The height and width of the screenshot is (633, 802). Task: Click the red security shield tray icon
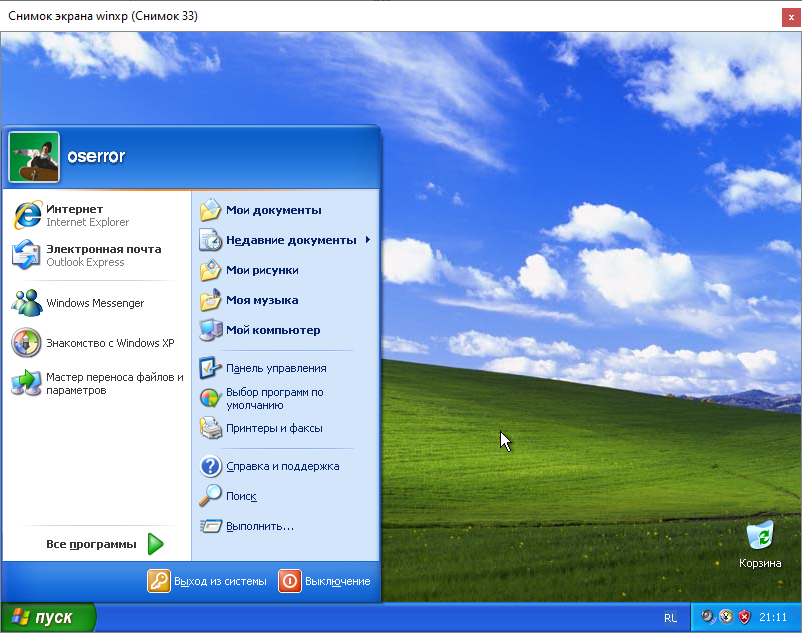[x=745, y=617]
